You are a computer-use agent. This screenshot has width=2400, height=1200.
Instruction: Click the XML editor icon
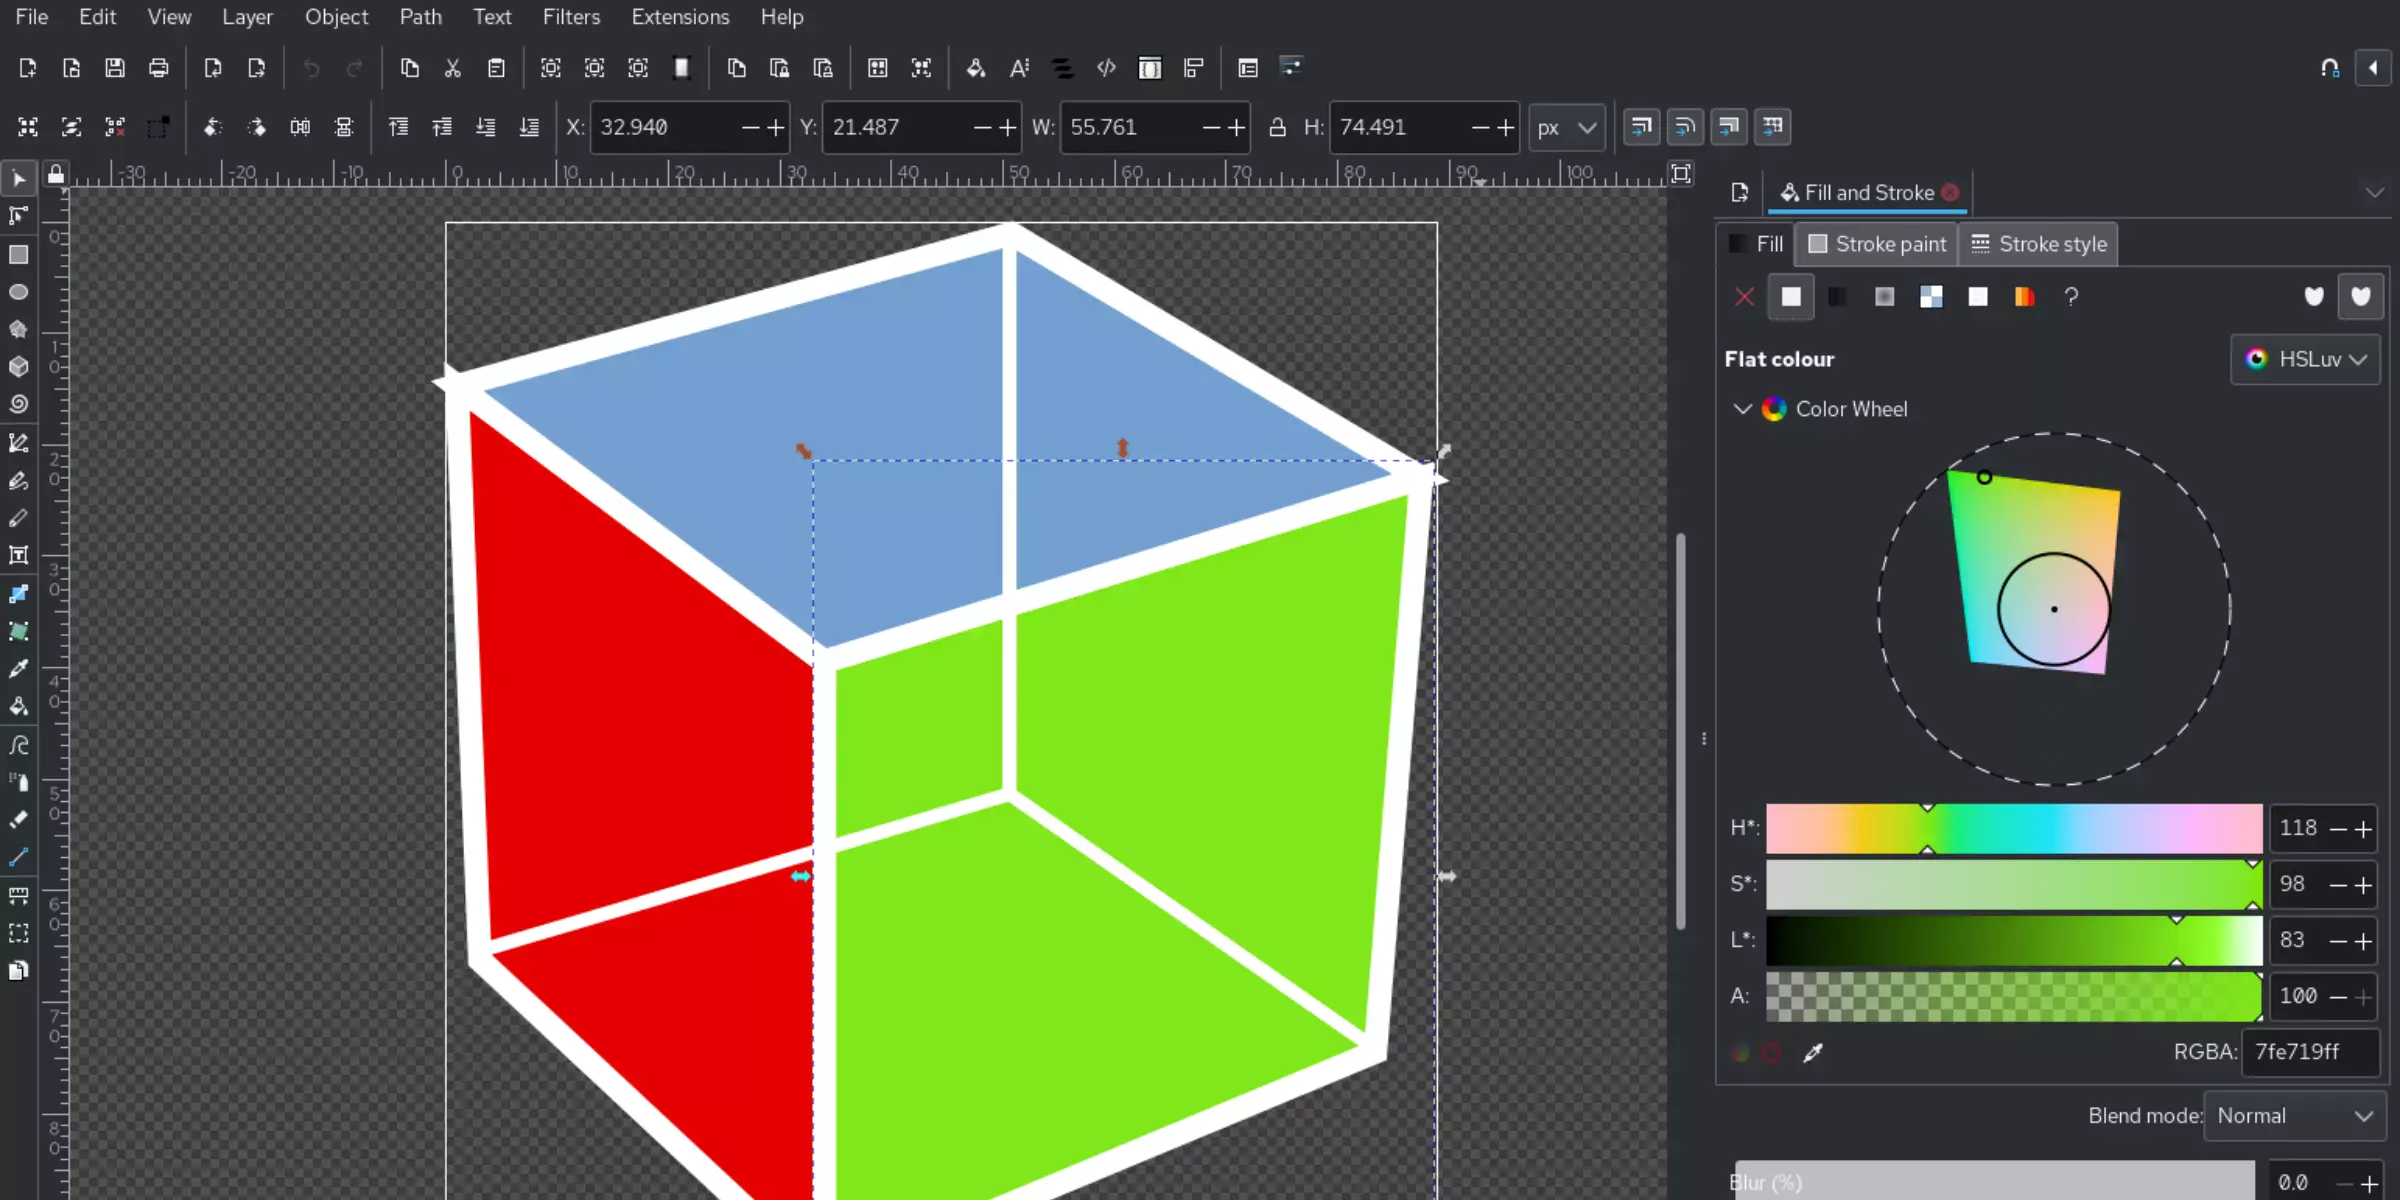tap(1107, 67)
